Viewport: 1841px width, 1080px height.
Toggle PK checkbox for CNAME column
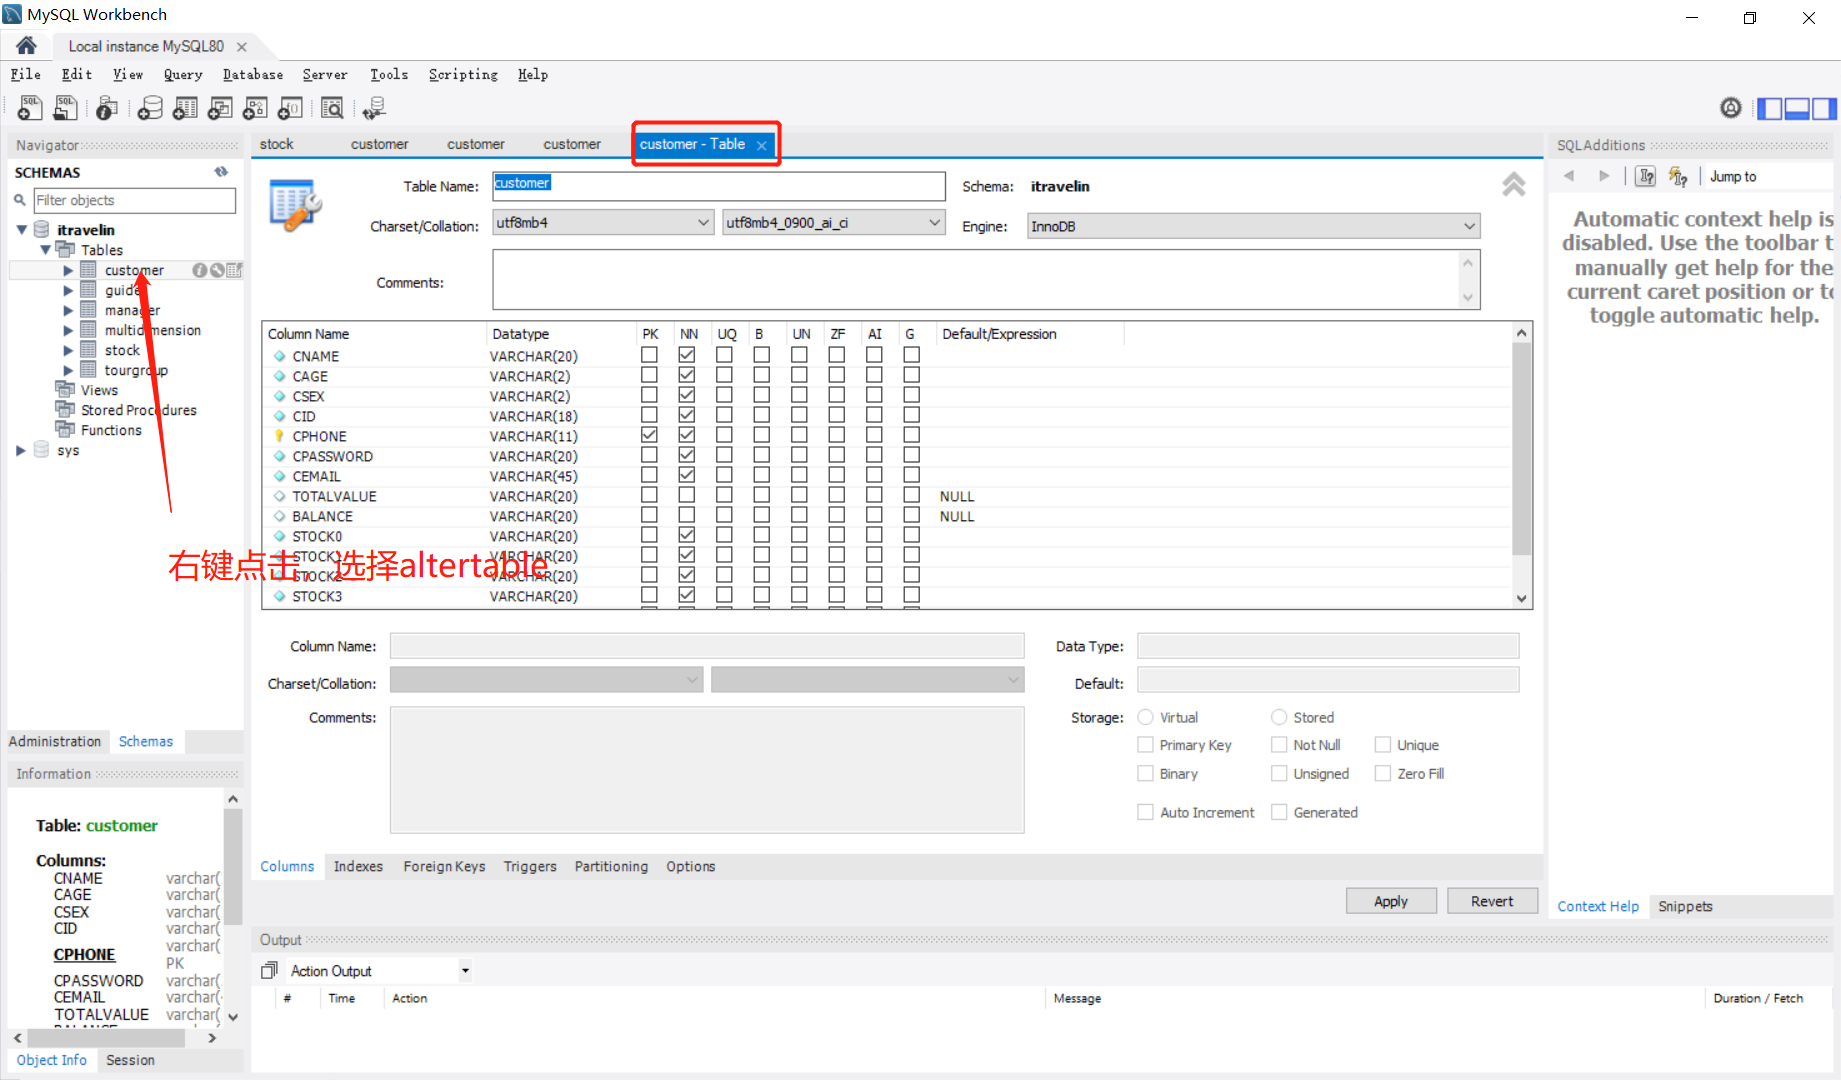coord(649,355)
